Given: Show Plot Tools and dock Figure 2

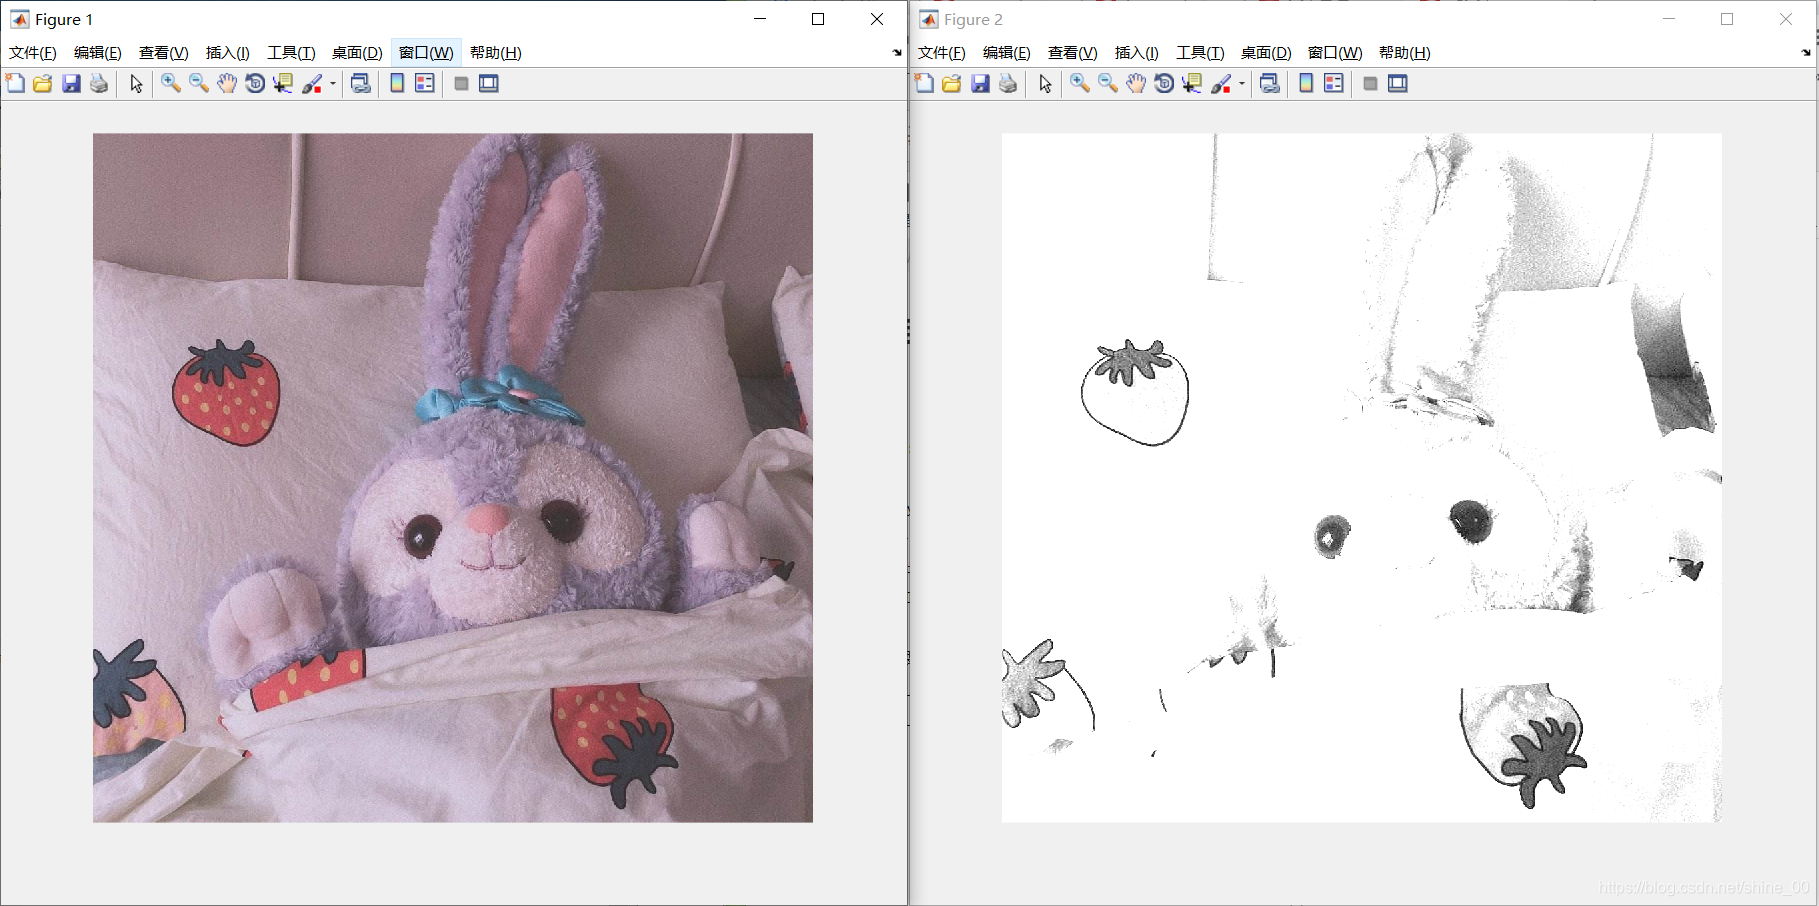Looking at the screenshot, I should [1398, 84].
